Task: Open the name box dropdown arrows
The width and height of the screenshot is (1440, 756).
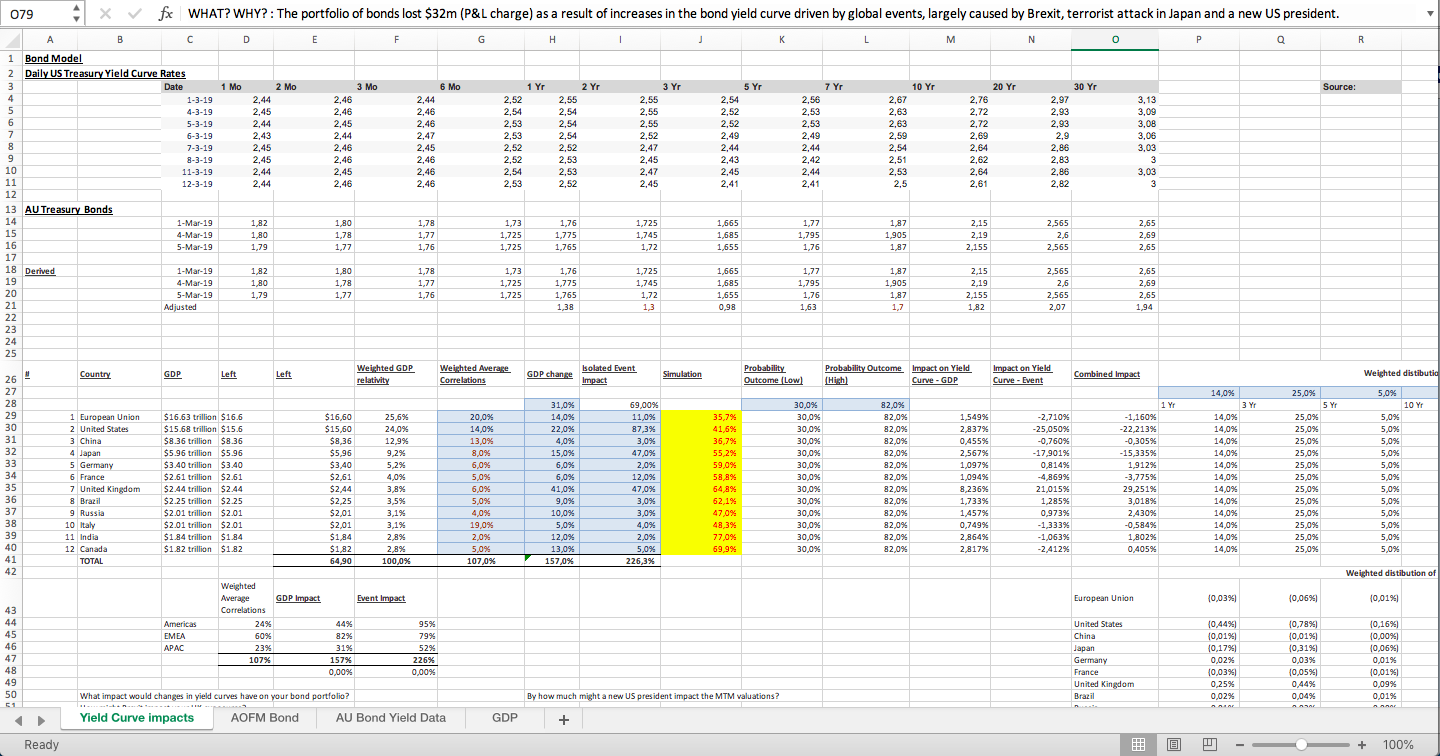Action: pos(77,14)
